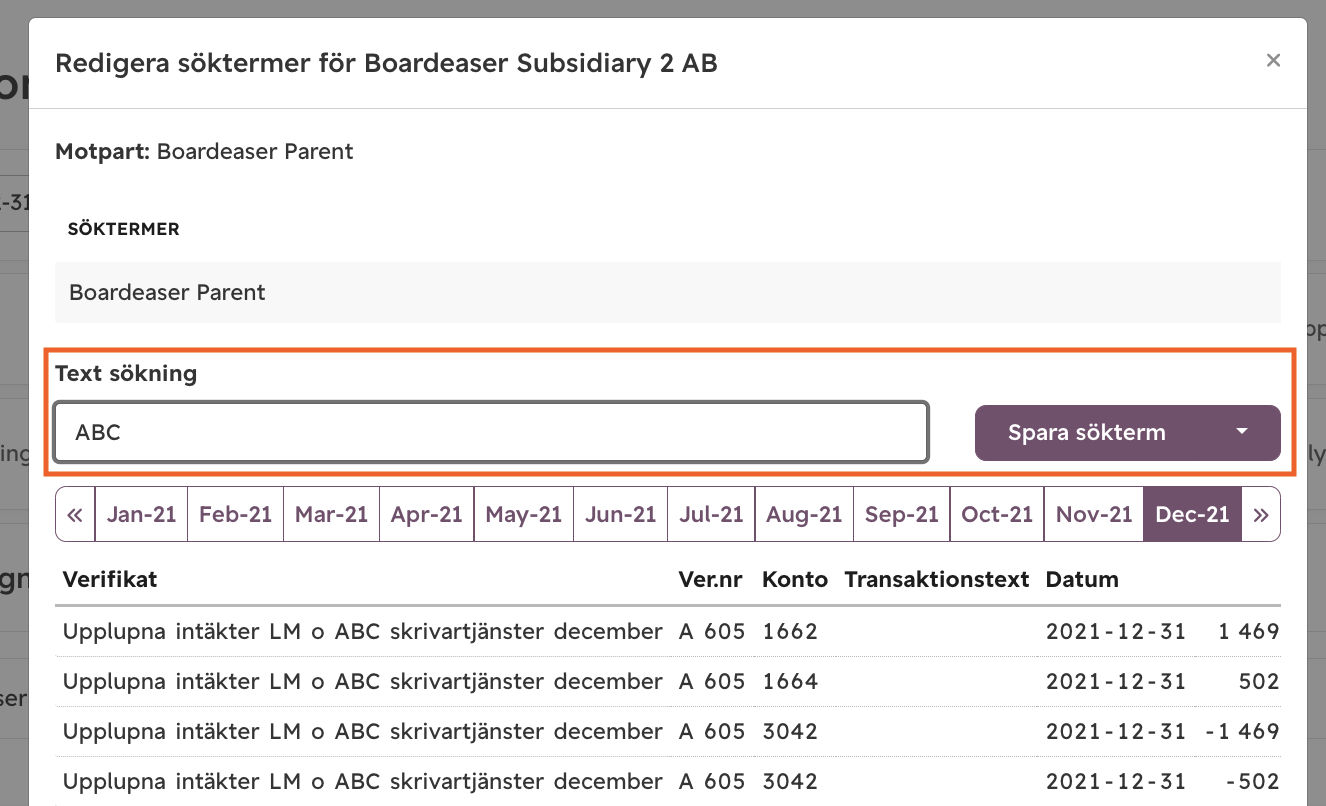Close the Redigera söktermer dialog
Screen dimensions: 1326x806
point(1273,60)
